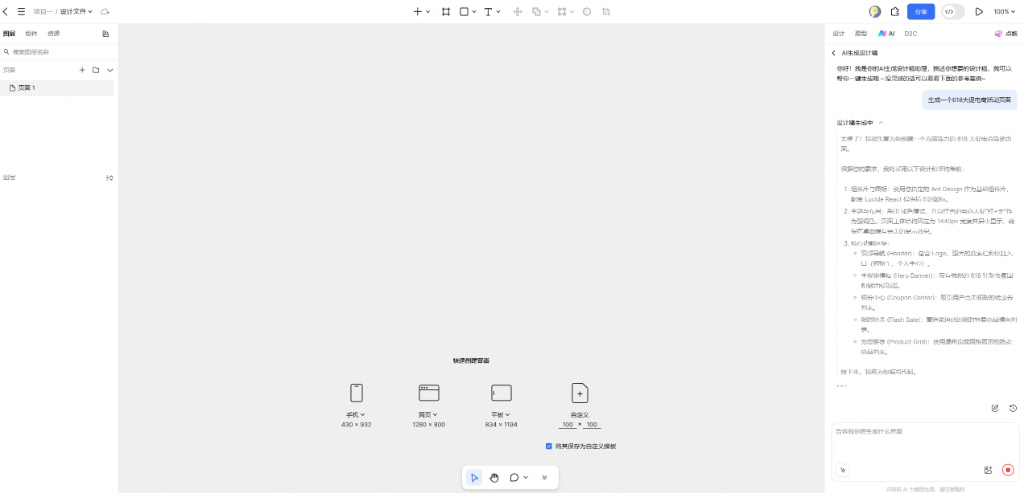The image size is (1024, 493).
Task: Open the 100% zoom dropdown
Action: [x=1005, y=12]
